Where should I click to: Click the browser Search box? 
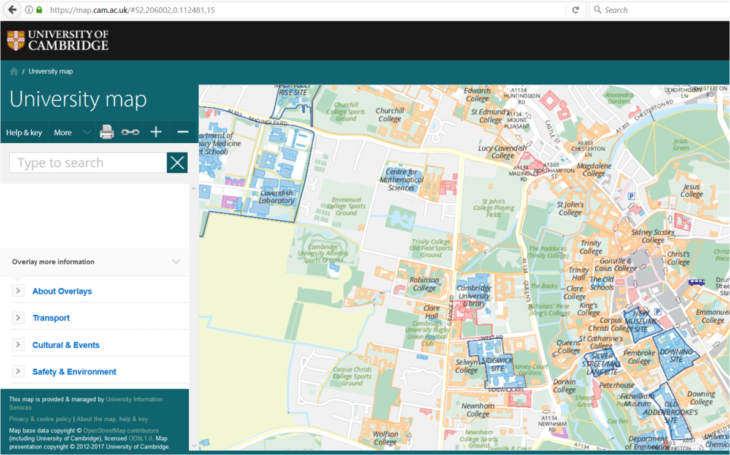[661, 10]
